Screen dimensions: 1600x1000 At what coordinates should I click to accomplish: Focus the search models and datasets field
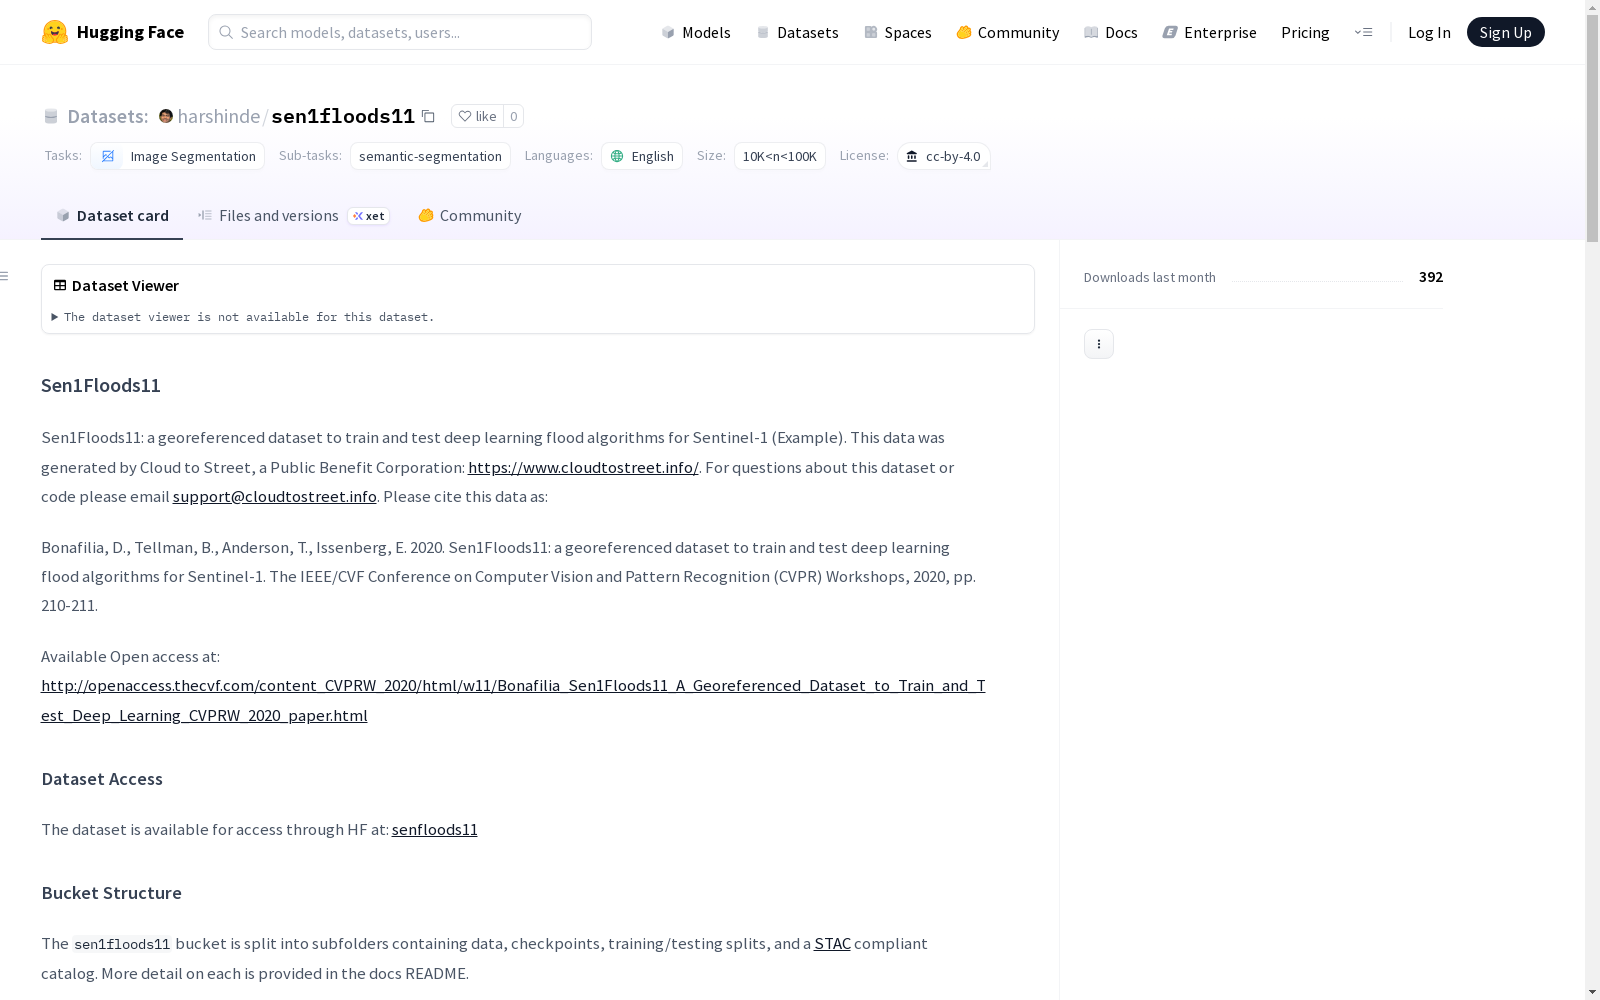click(x=400, y=32)
